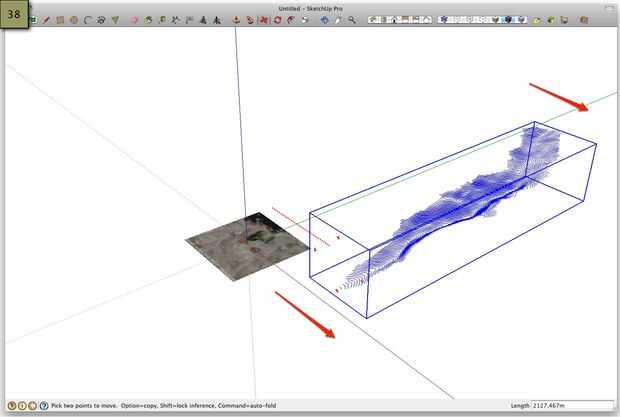The width and height of the screenshot is (620, 417).
Task: Enable X-ray face style
Action: (x=444, y=19)
